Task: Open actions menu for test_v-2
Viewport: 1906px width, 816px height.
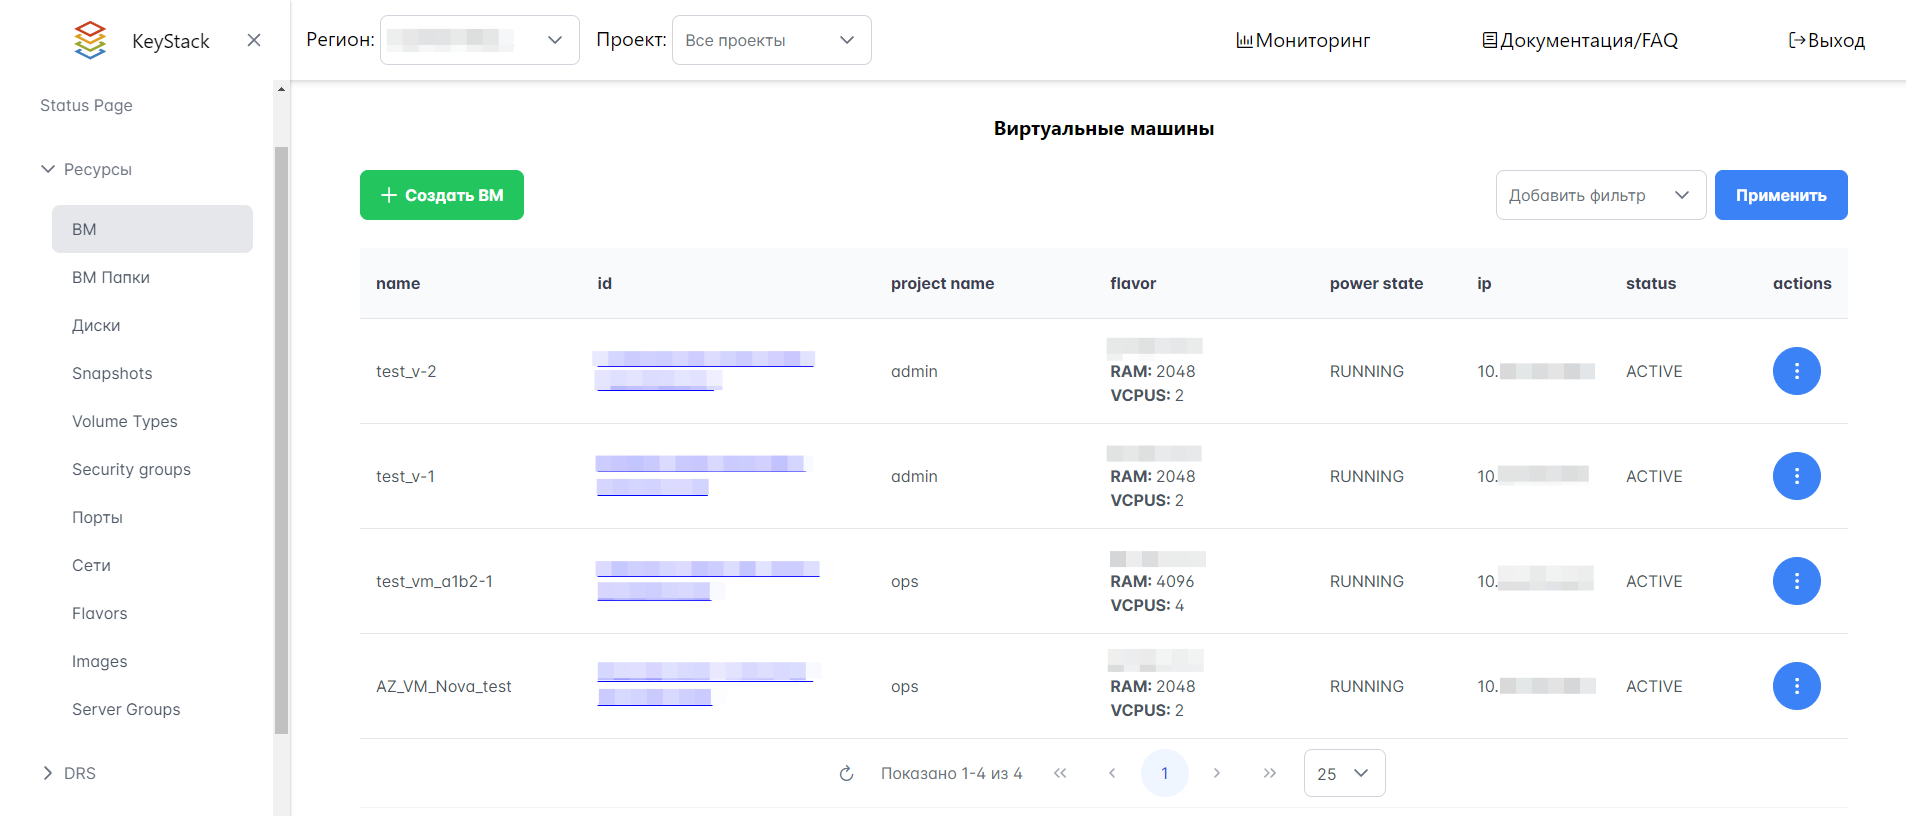Action: pyautogui.click(x=1796, y=371)
